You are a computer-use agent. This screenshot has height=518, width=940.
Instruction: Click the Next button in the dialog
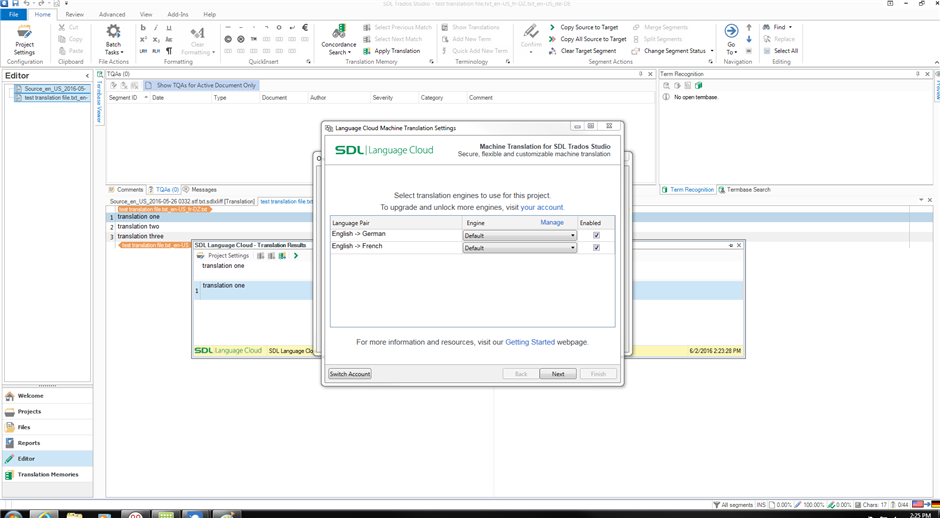coord(557,374)
